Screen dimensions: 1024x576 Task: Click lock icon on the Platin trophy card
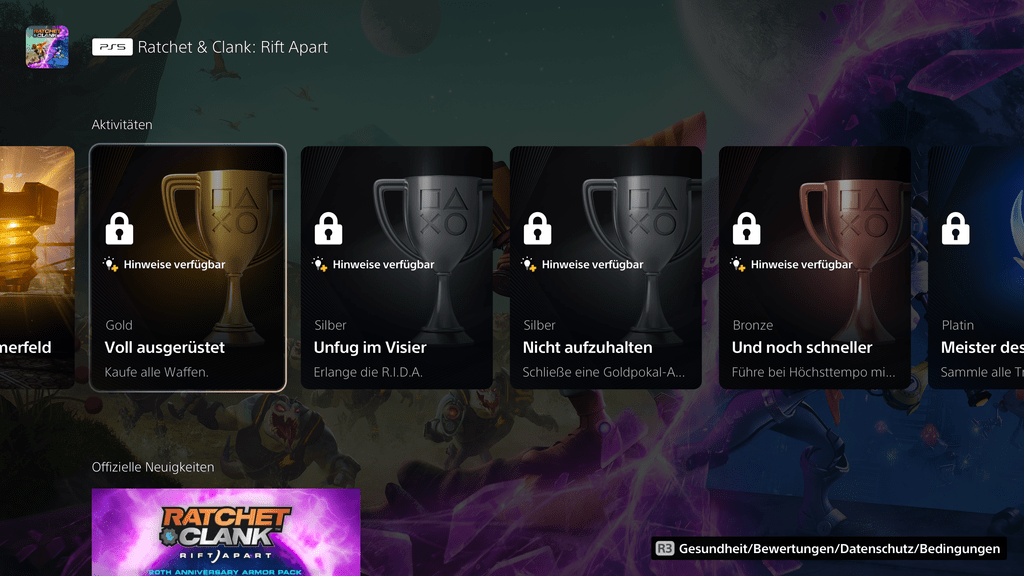click(955, 229)
